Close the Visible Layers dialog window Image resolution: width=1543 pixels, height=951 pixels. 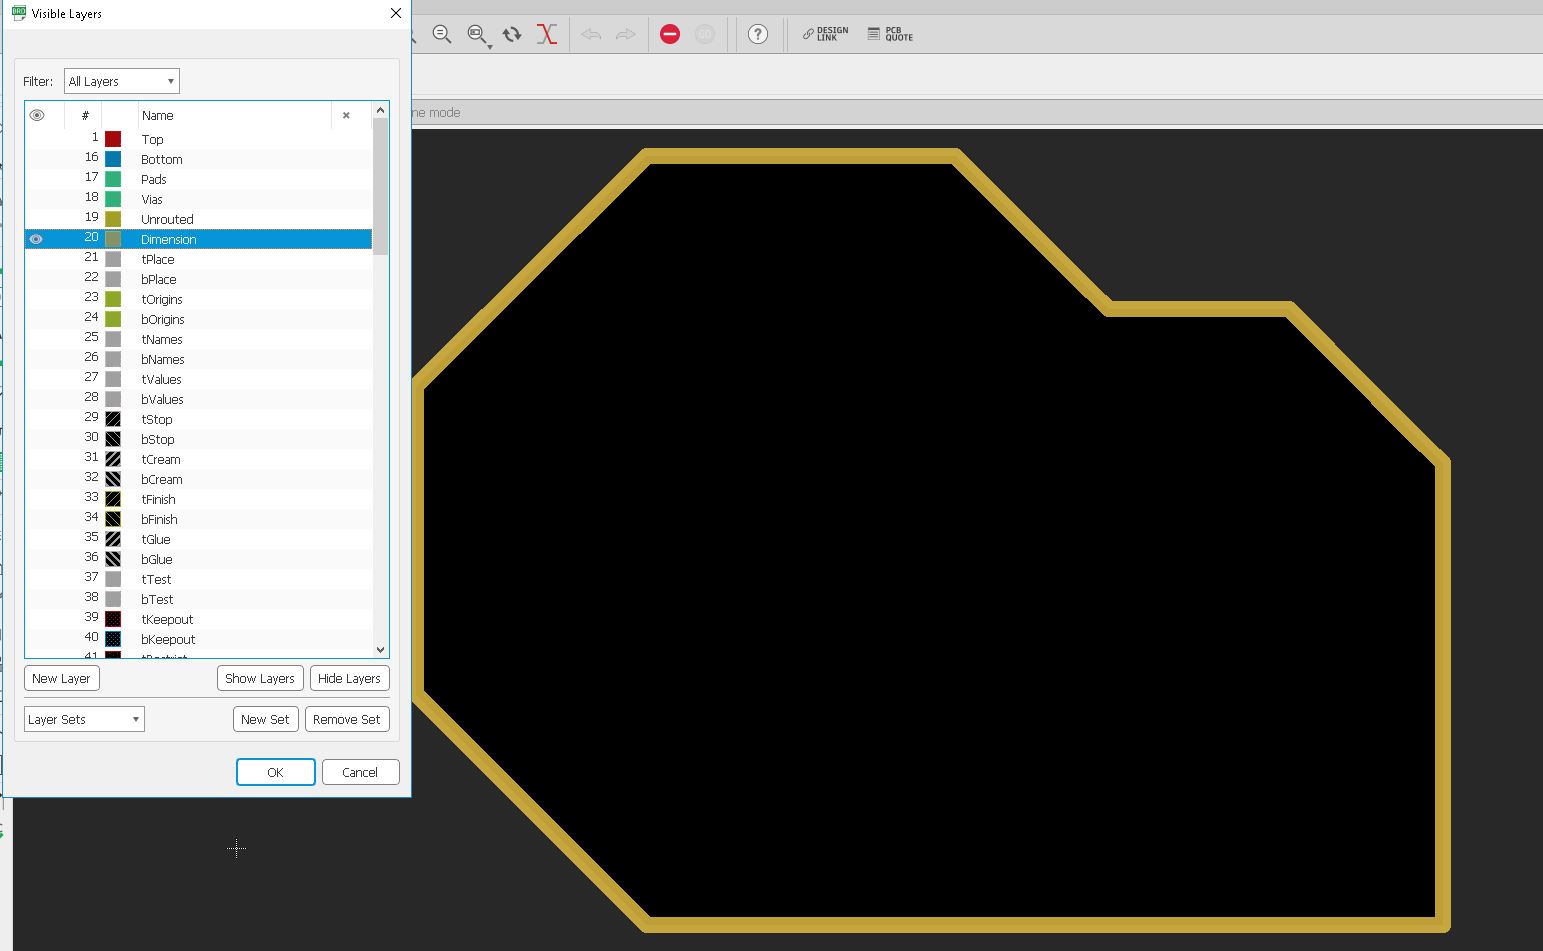coord(395,13)
